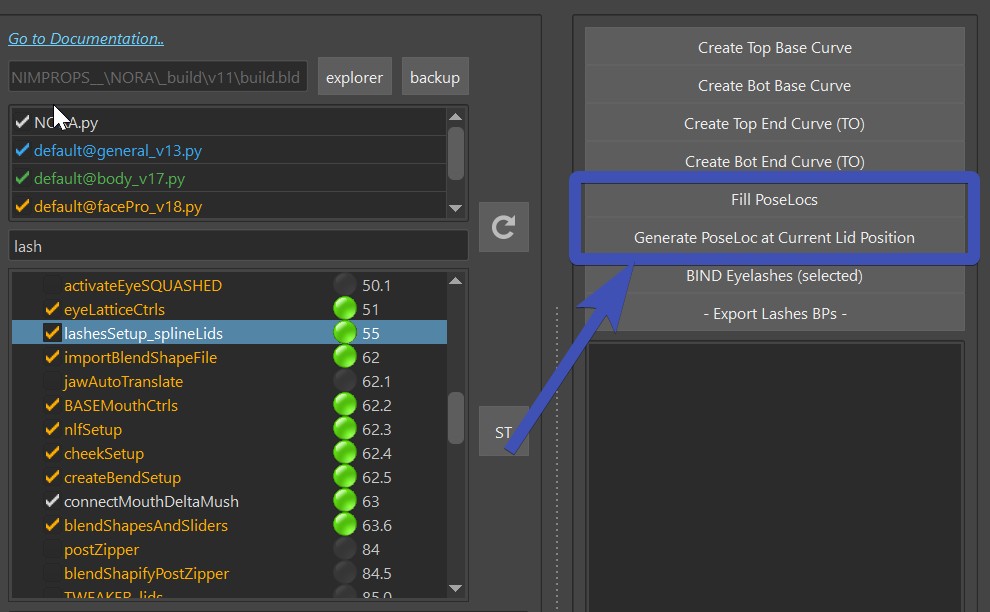Click grey status ball for postZipper
Image resolution: width=990 pixels, height=612 pixels.
click(345, 549)
